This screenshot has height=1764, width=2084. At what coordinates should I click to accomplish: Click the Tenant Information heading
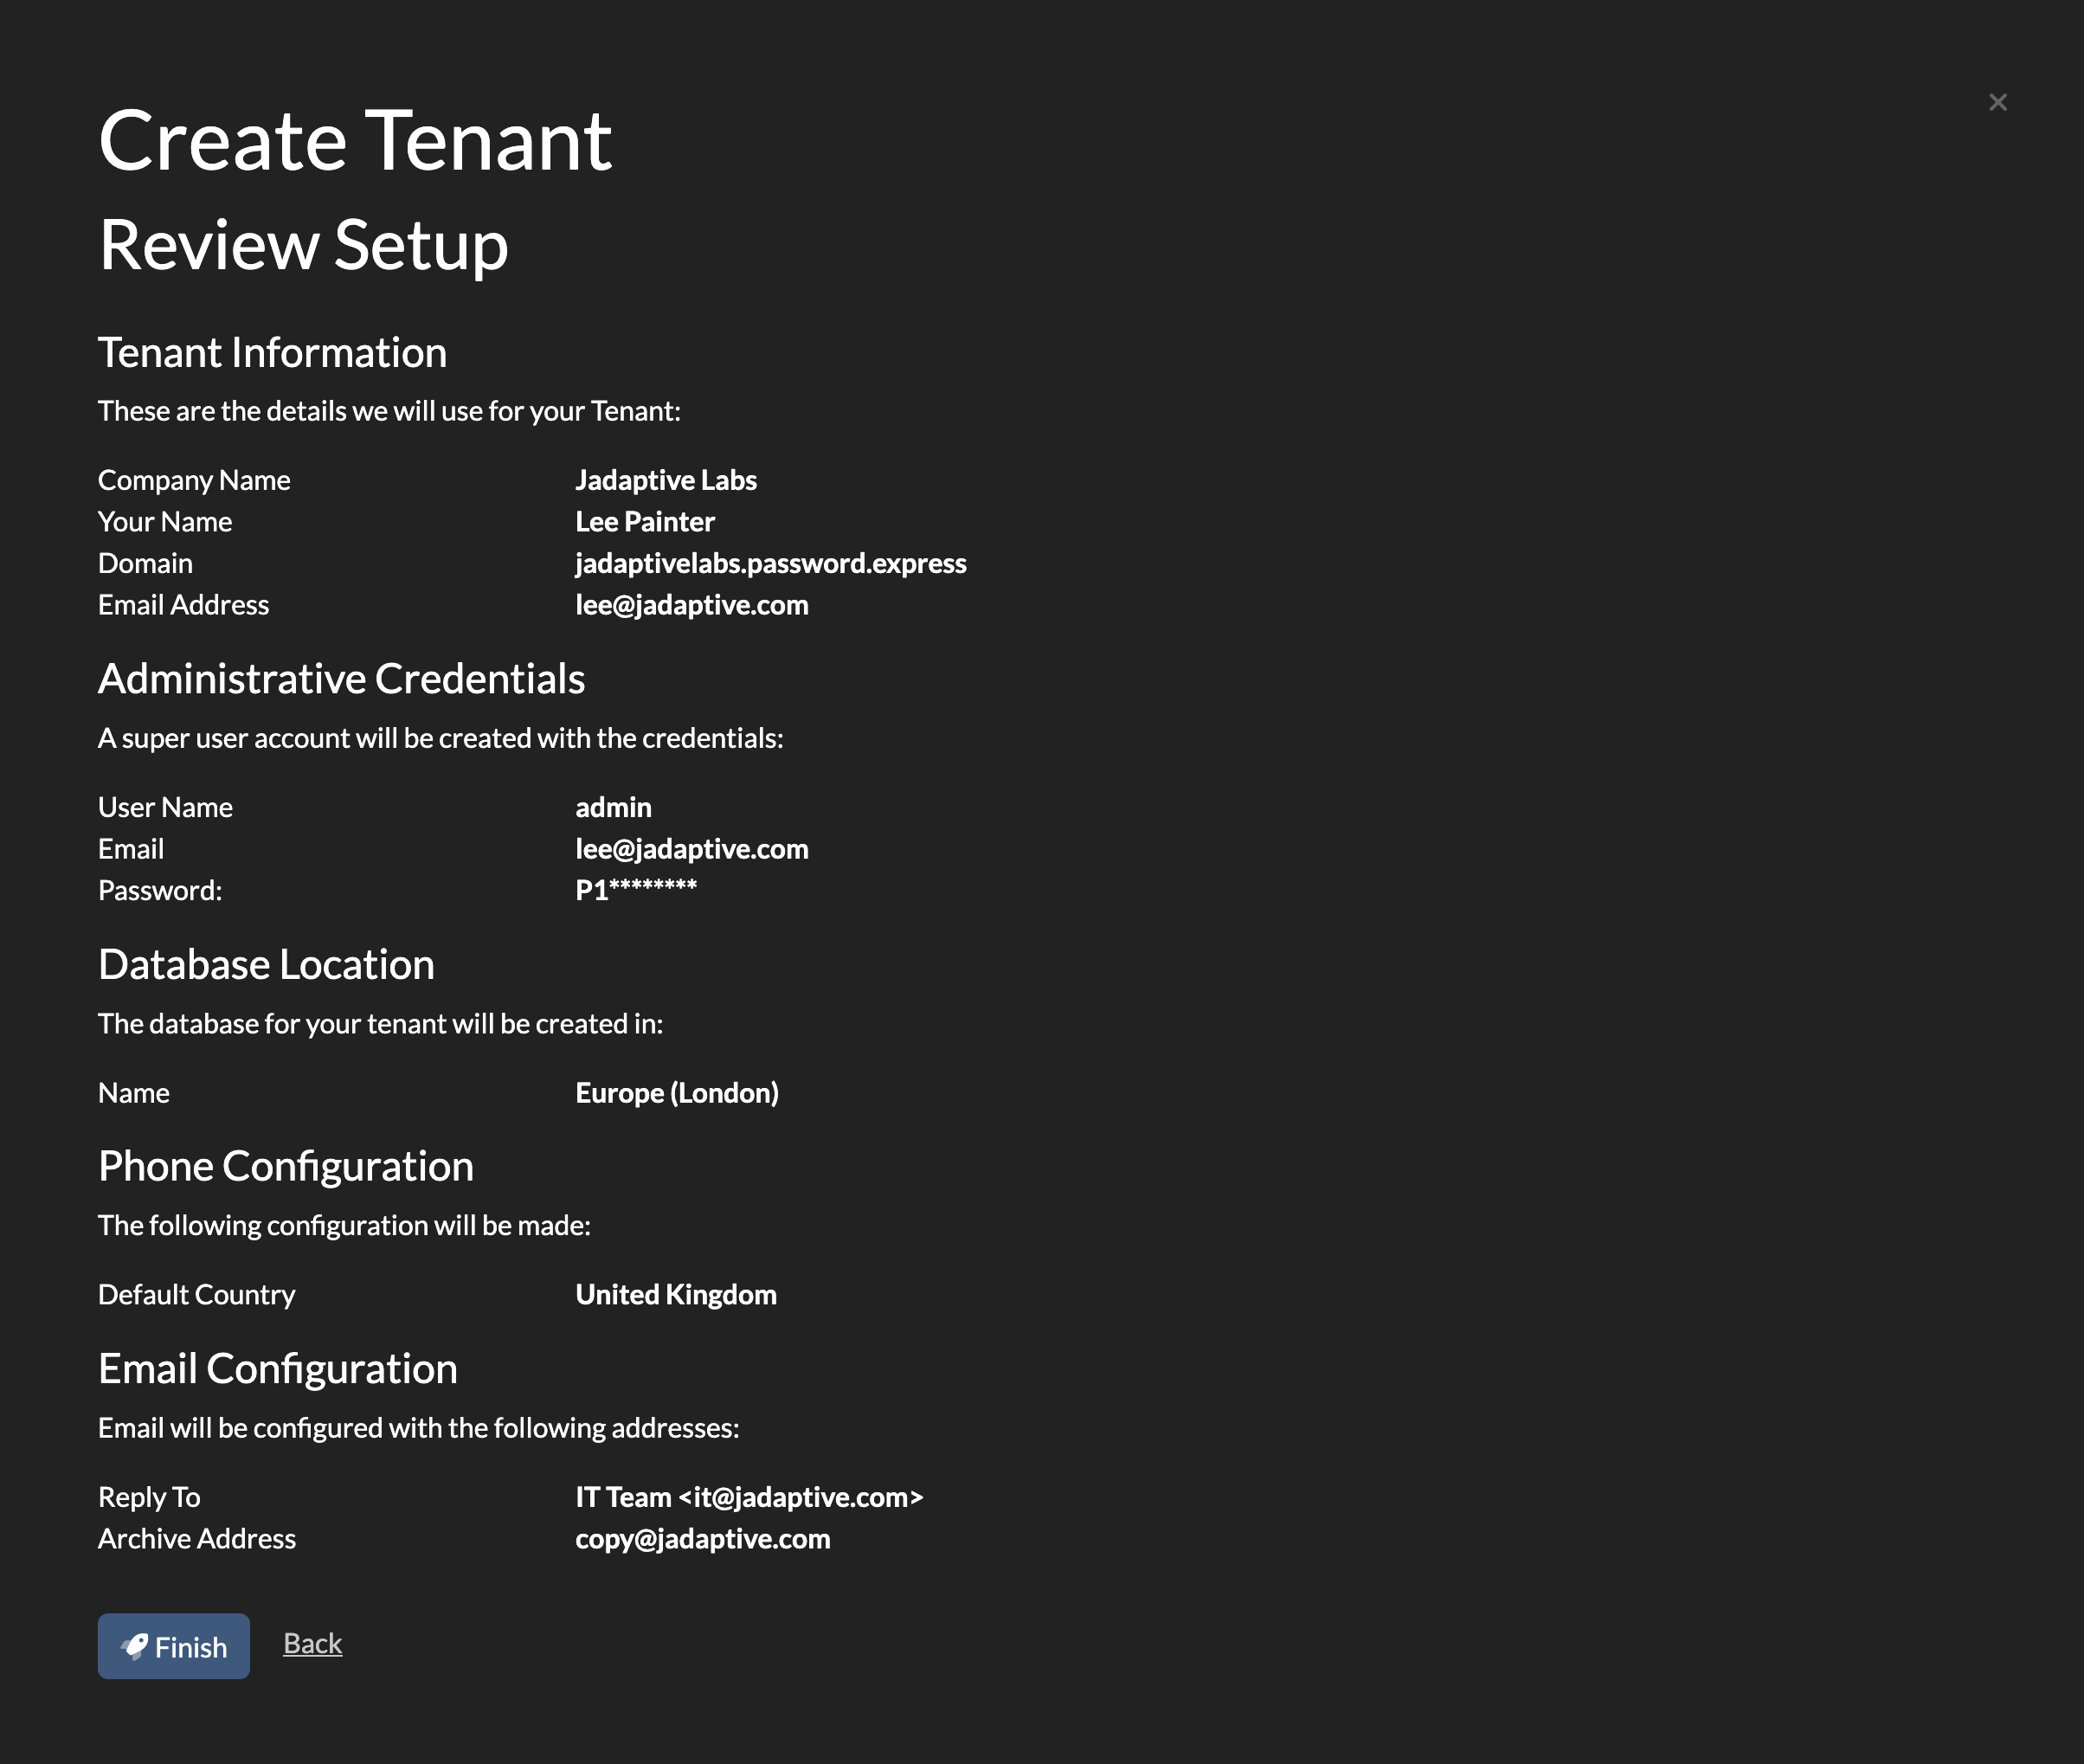point(272,353)
